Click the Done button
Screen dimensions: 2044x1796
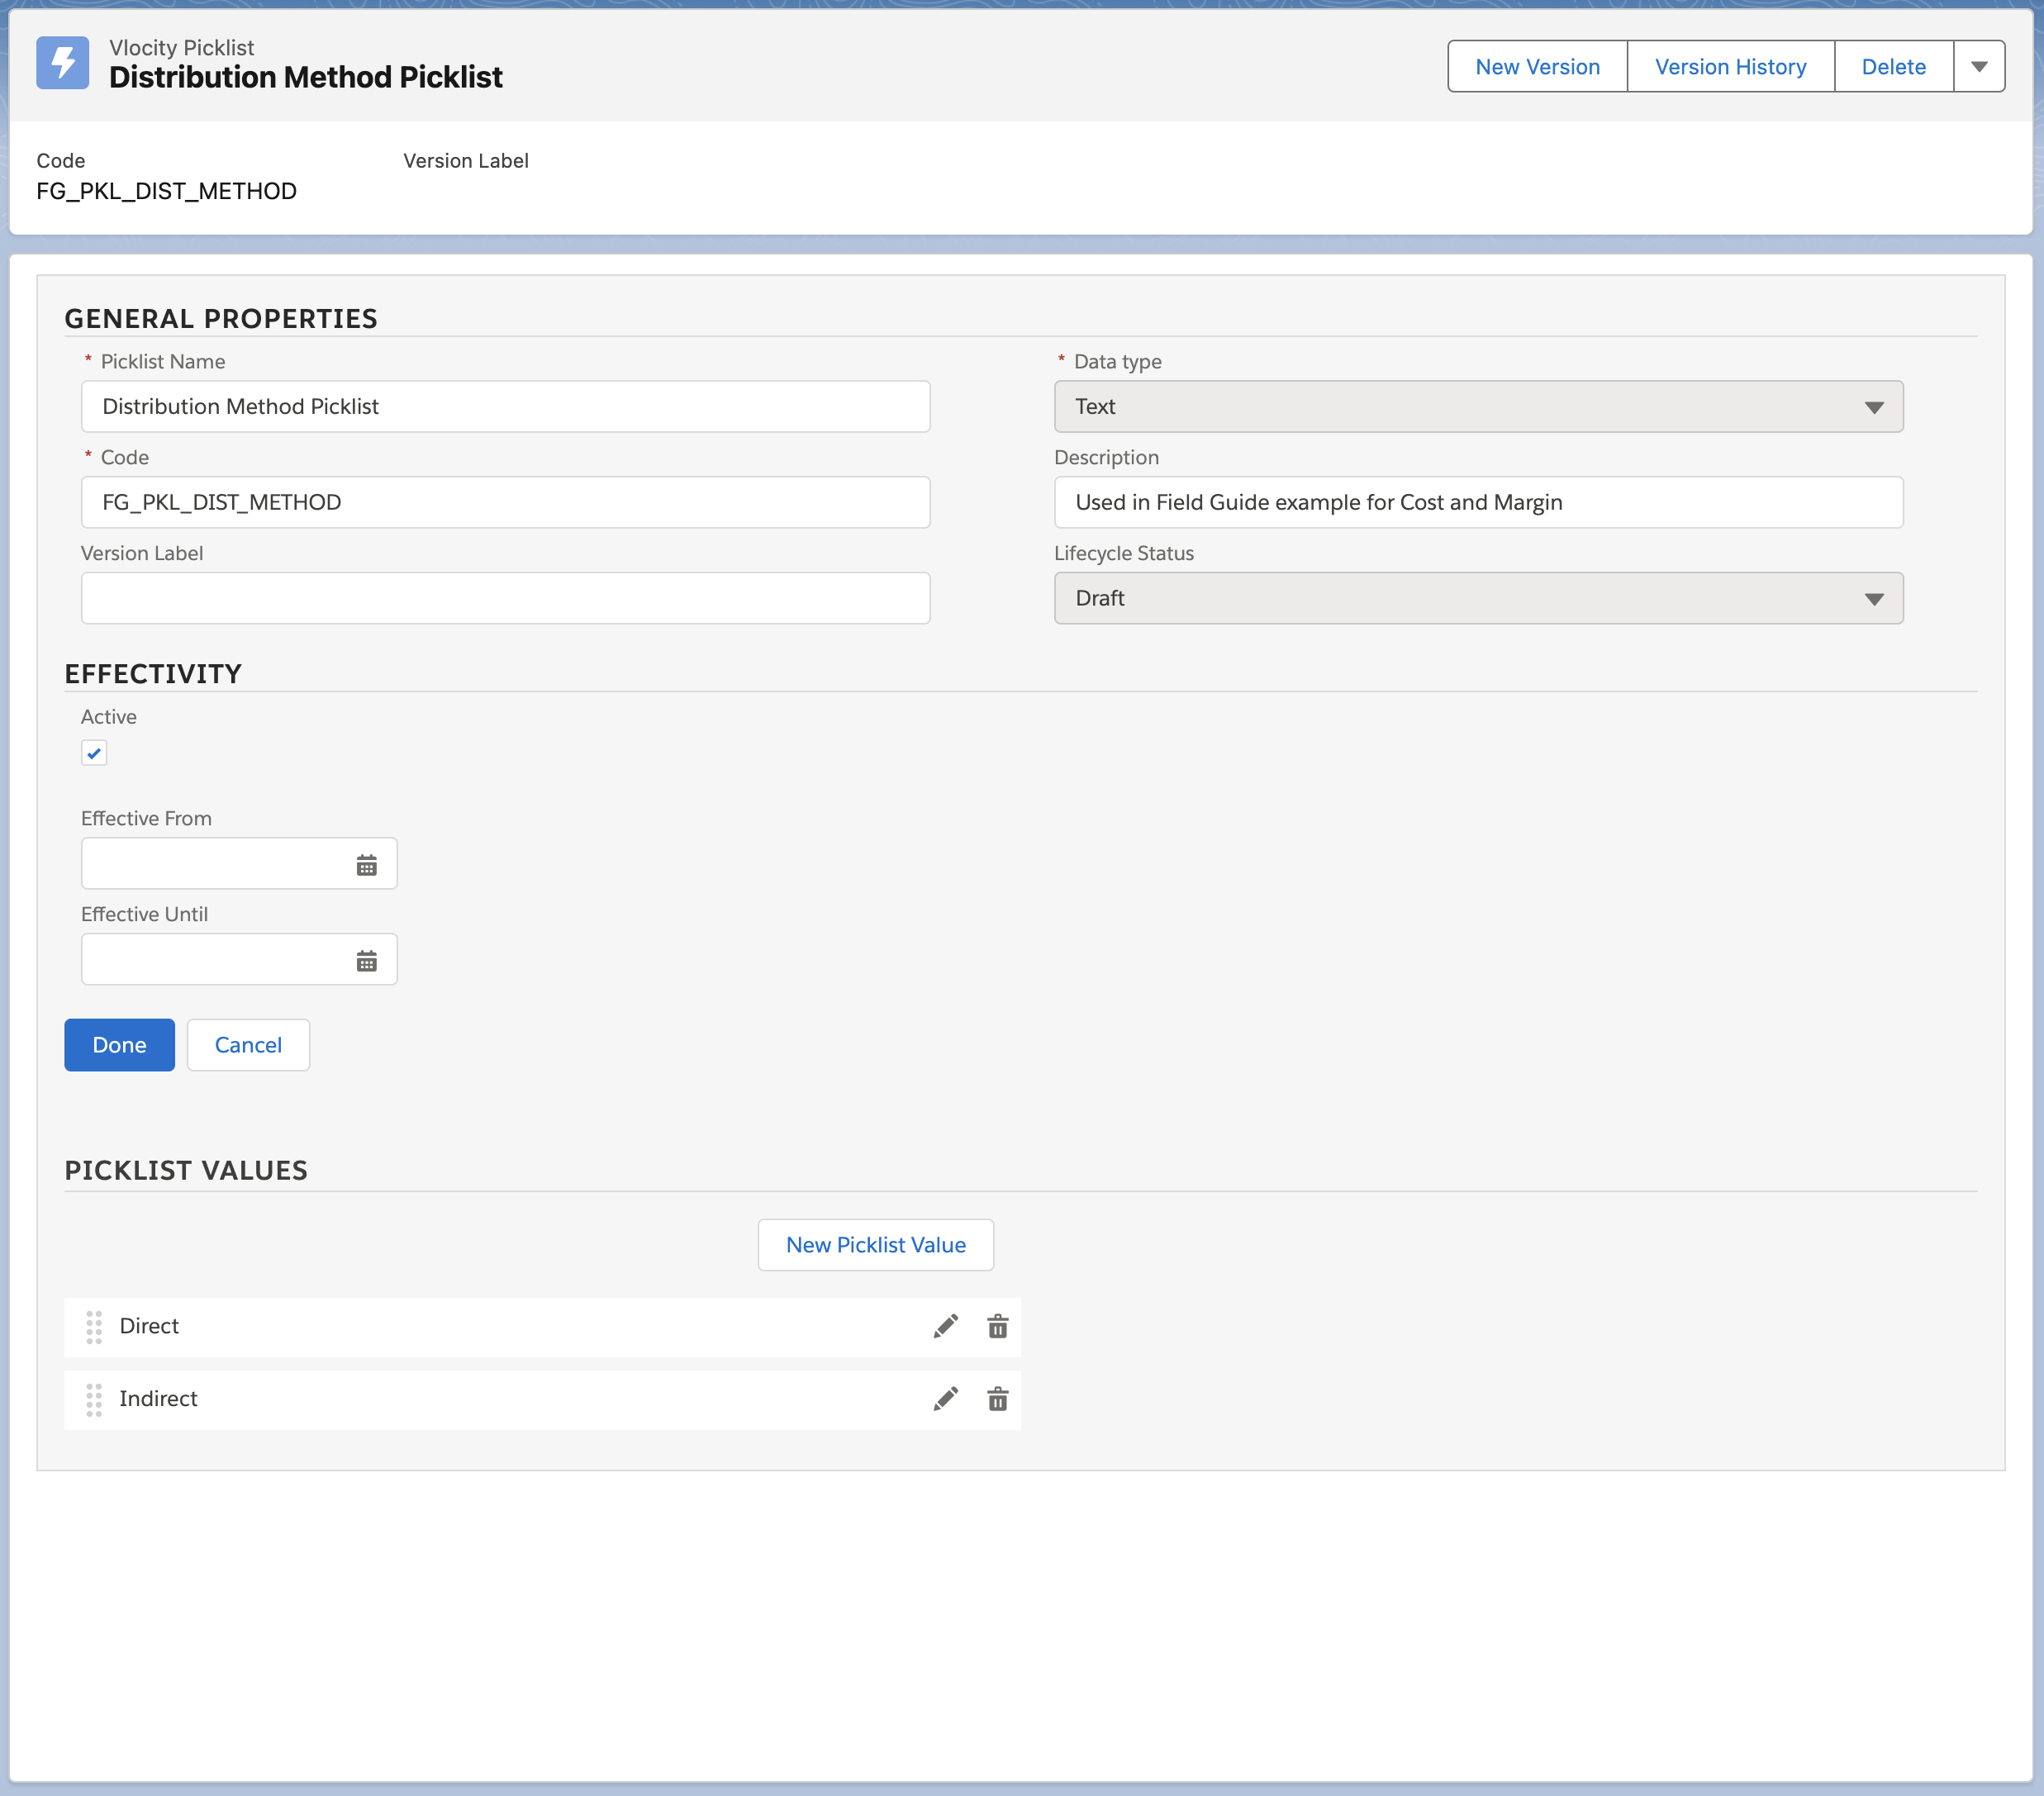coord(119,1045)
